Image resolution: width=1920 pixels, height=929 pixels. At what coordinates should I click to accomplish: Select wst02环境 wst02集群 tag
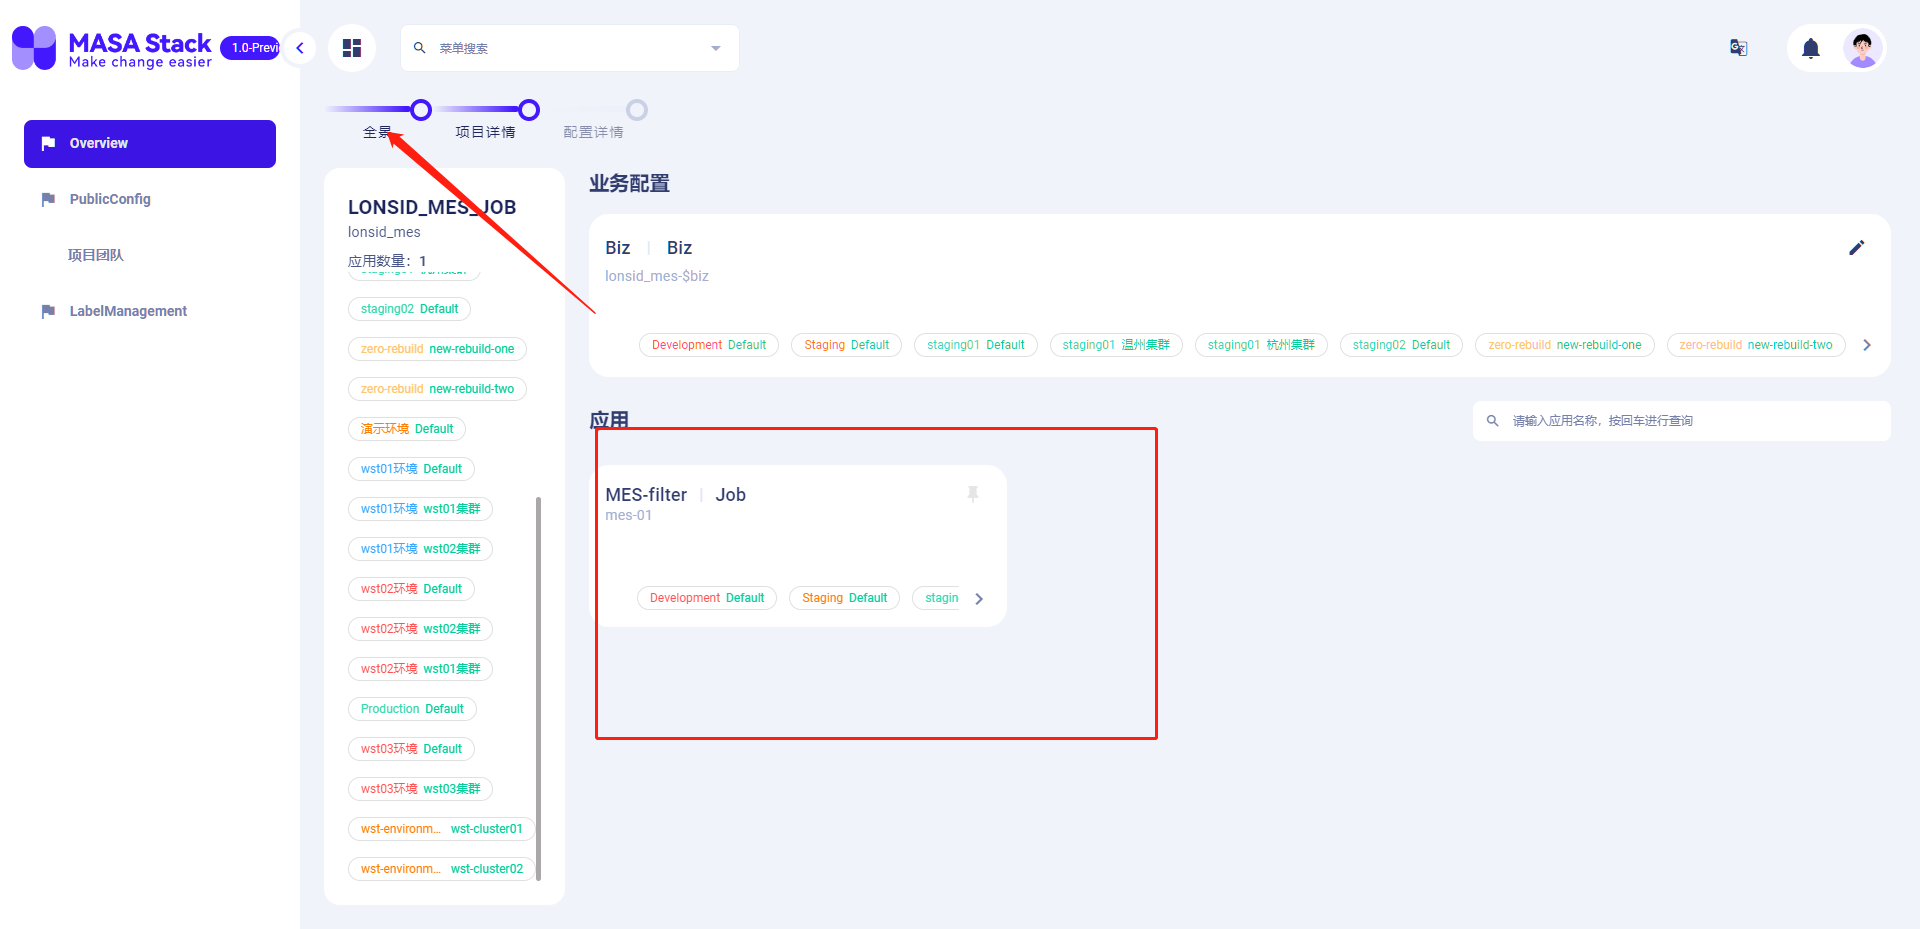pyautogui.click(x=420, y=629)
